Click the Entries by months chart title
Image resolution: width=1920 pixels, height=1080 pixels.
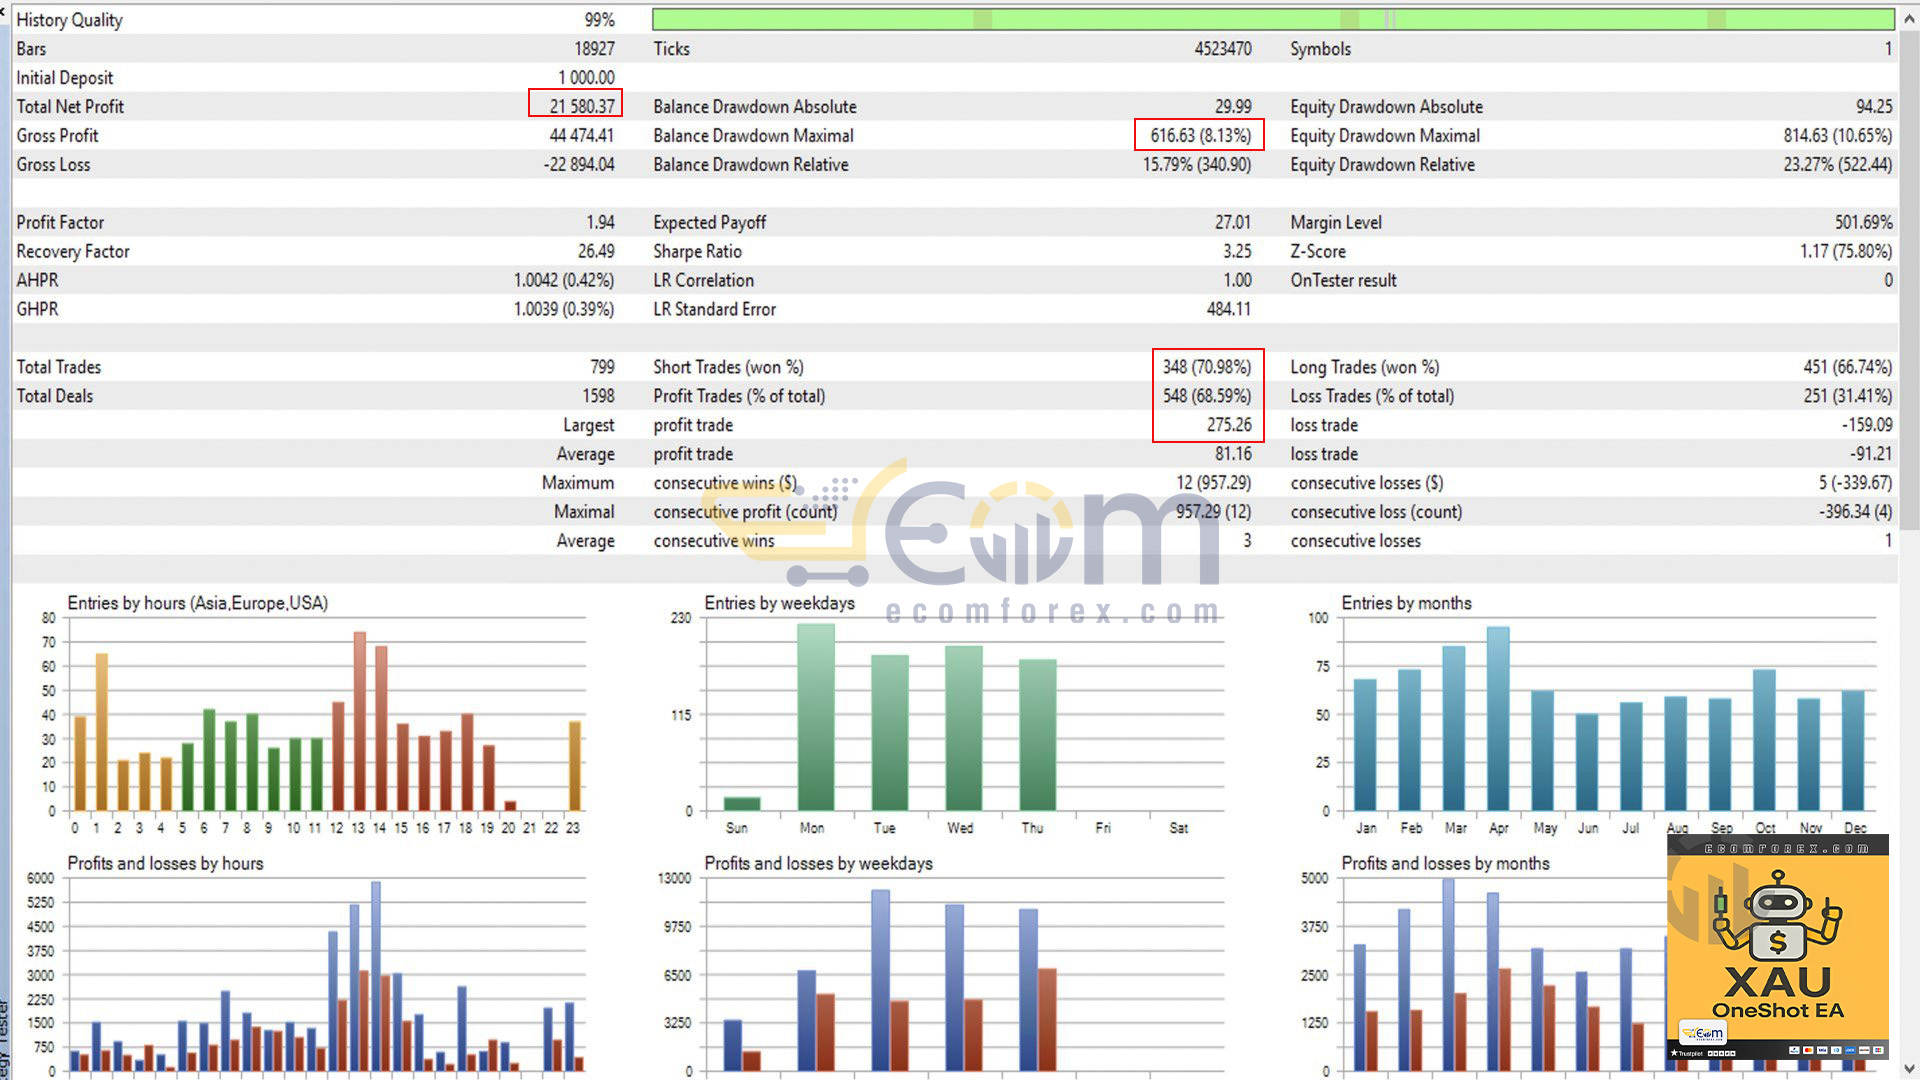coord(1406,603)
